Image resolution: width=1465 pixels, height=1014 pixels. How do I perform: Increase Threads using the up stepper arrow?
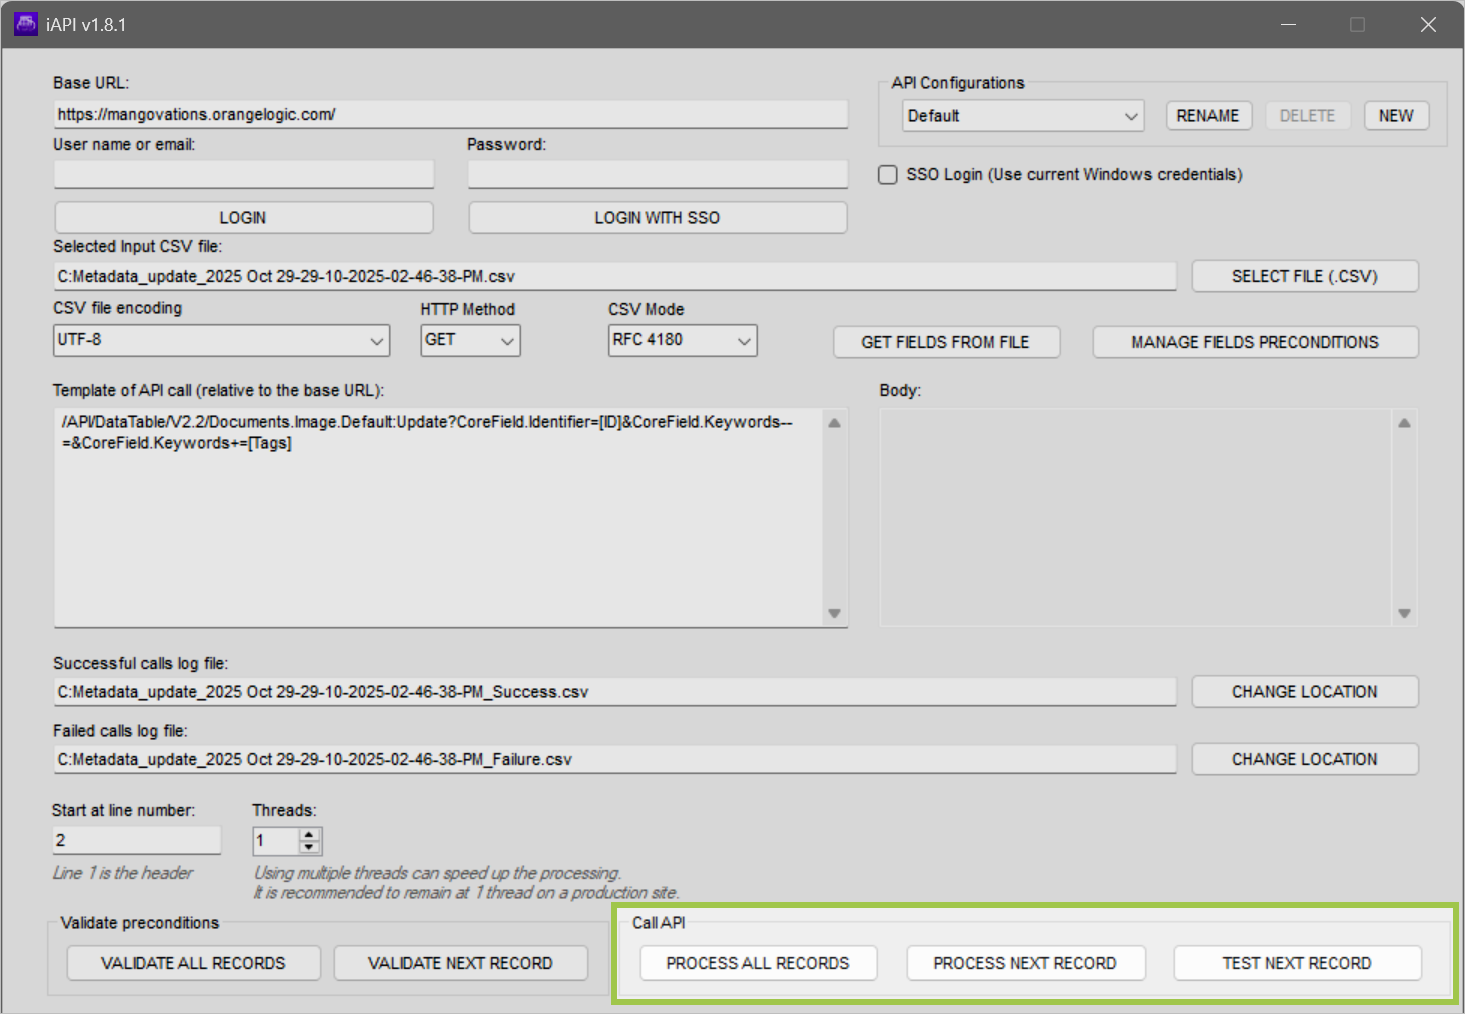(310, 834)
